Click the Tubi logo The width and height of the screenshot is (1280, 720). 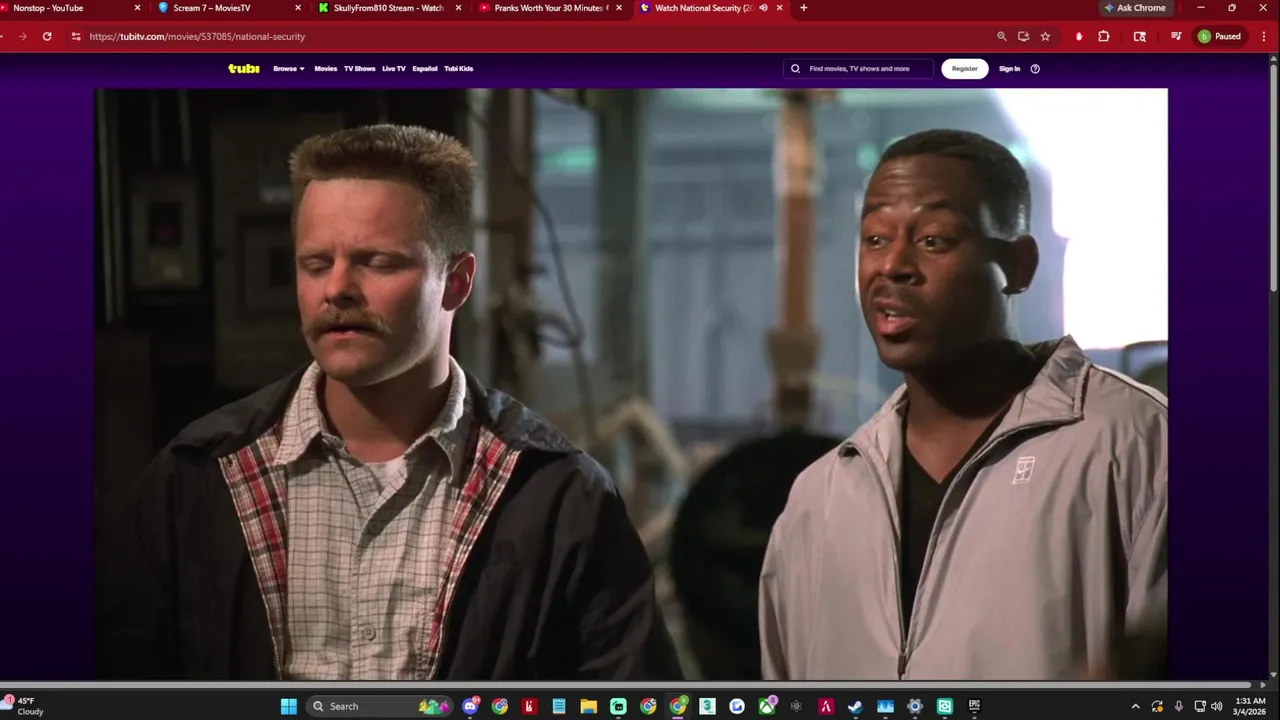point(244,69)
